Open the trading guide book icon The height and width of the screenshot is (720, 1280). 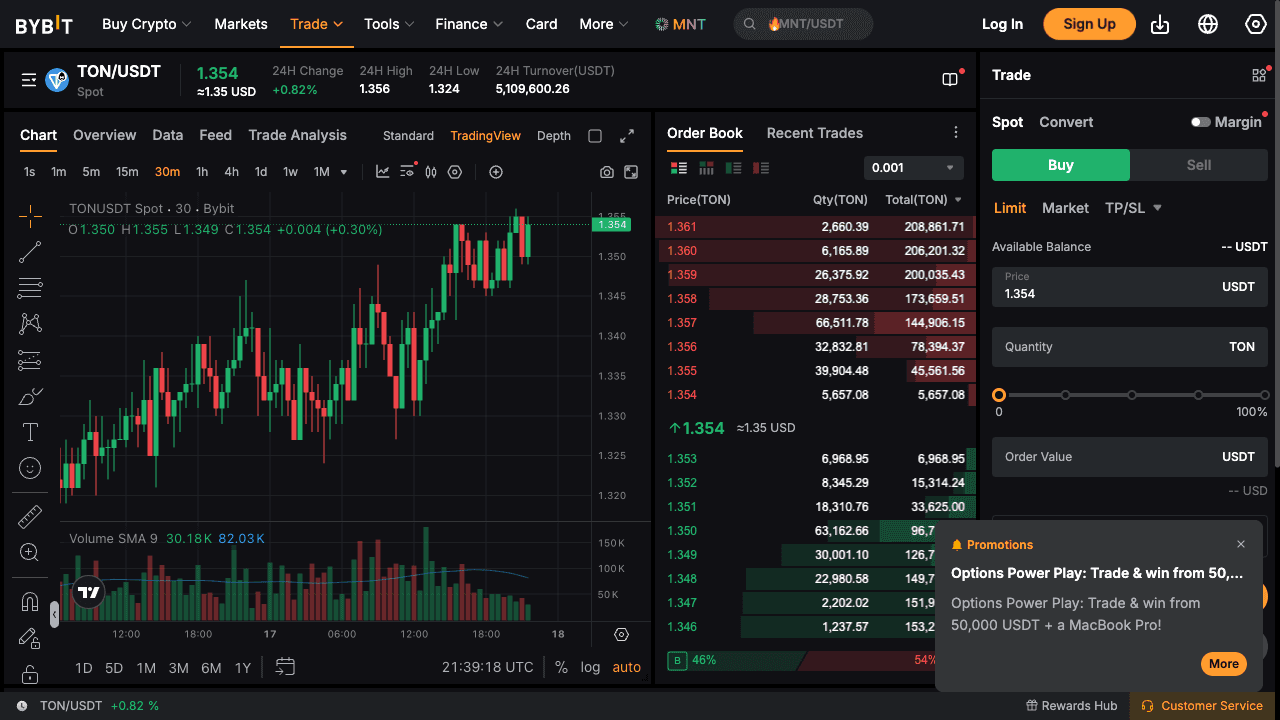[x=950, y=79]
